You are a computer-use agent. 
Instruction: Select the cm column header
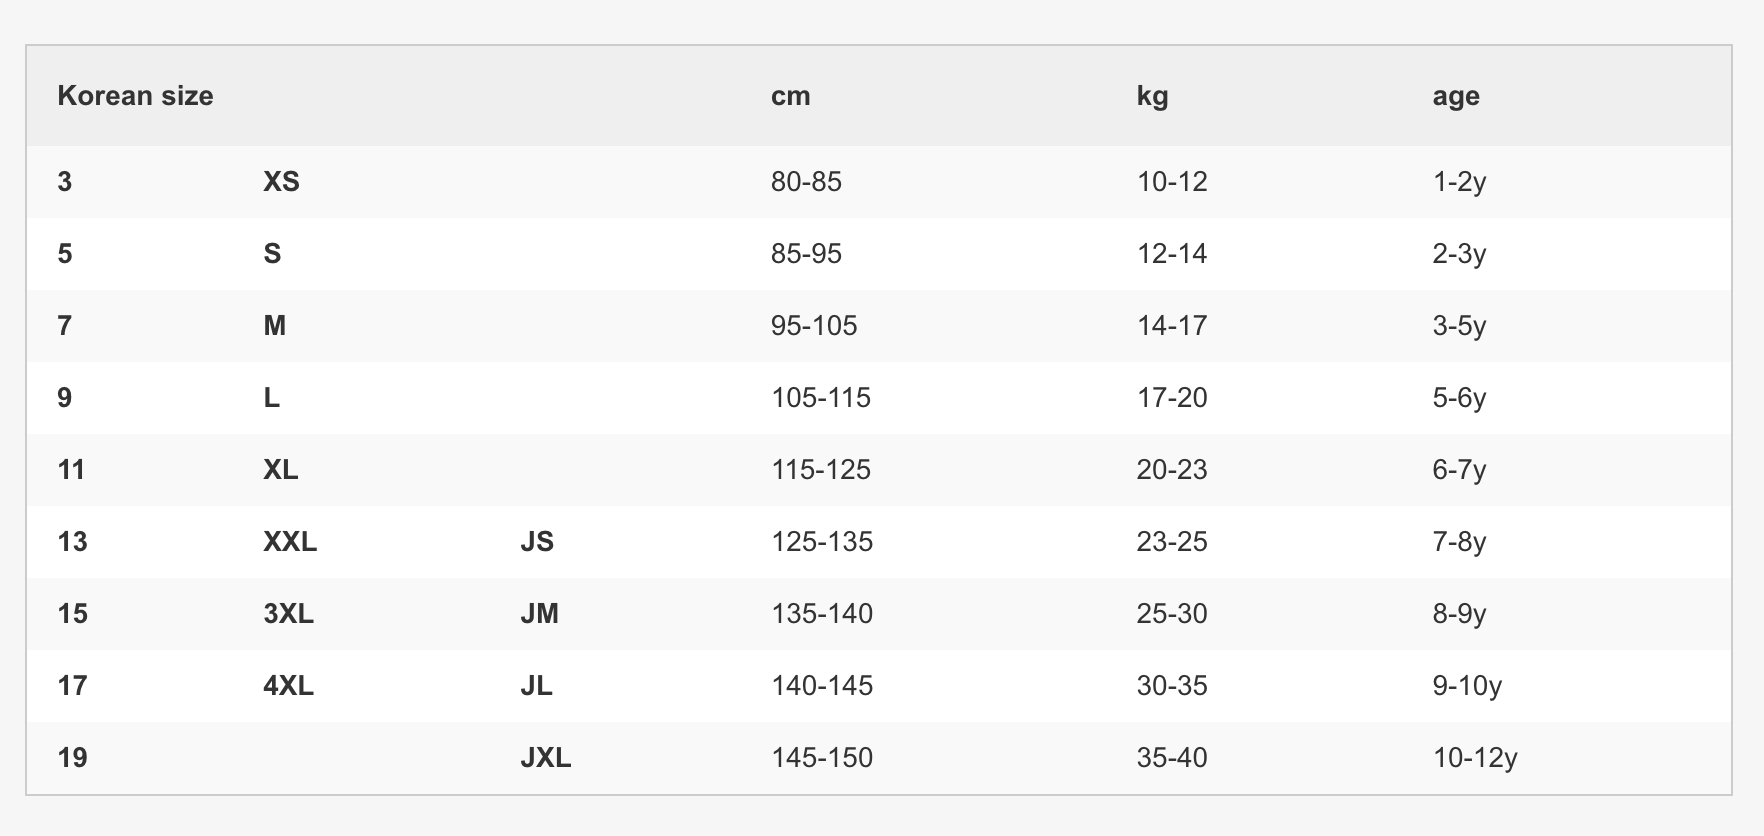coord(790,96)
